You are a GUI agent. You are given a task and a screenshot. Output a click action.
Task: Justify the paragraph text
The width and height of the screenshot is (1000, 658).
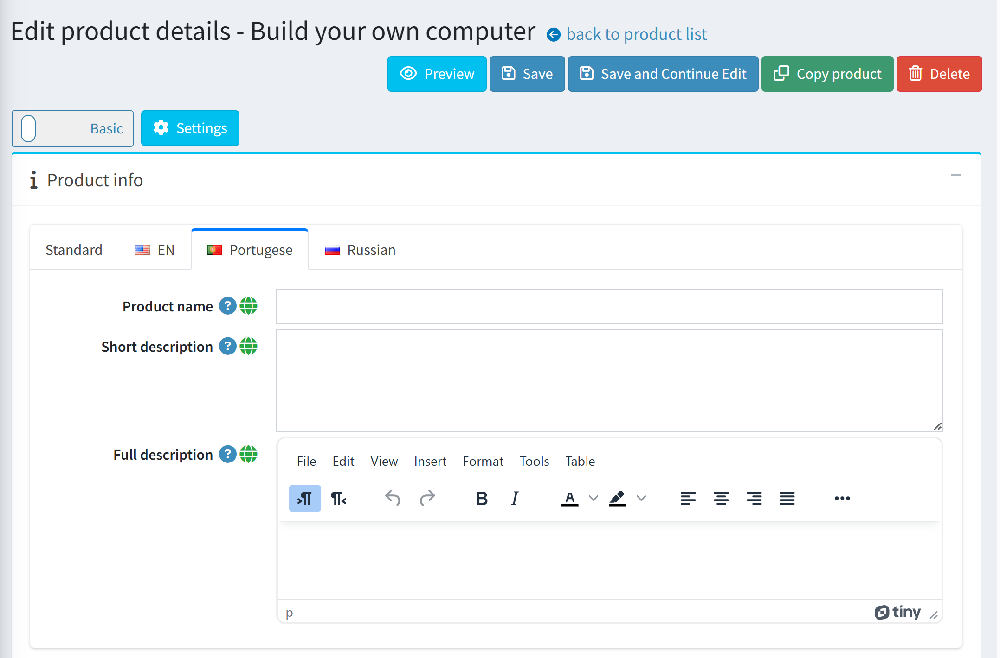(x=787, y=498)
